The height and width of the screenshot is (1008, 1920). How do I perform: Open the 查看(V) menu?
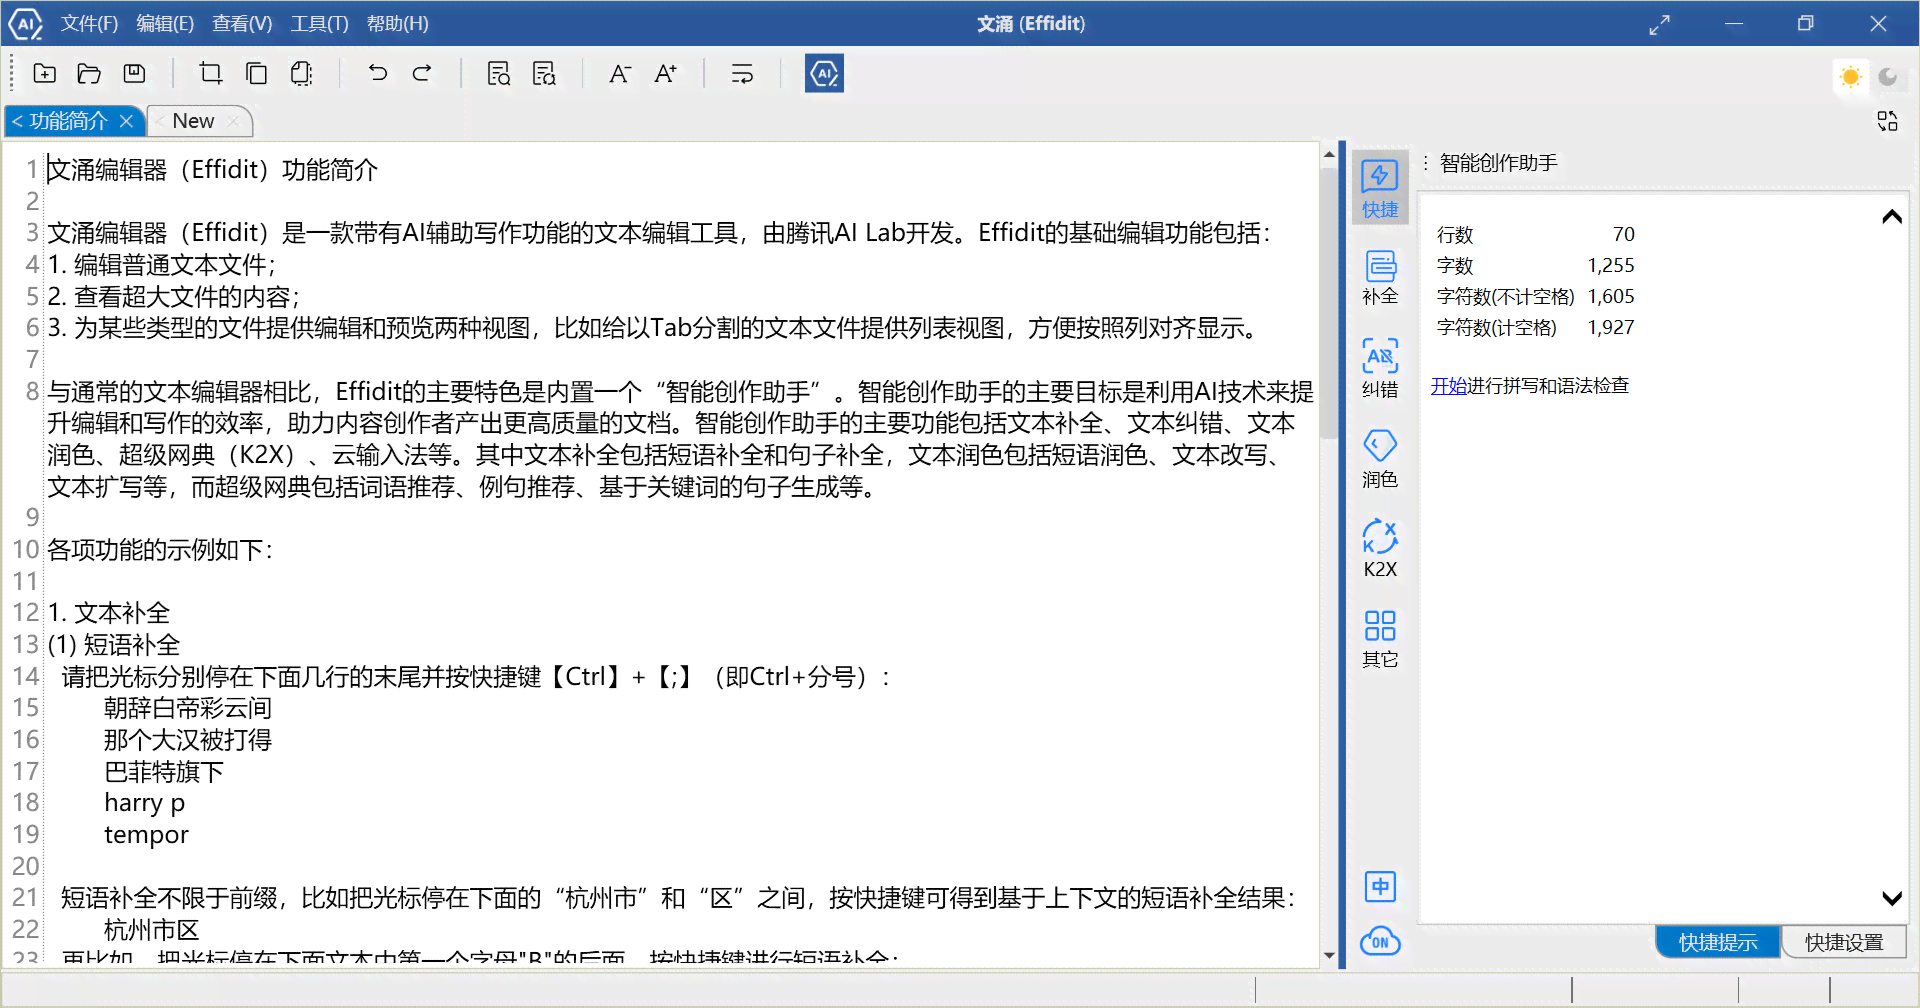pyautogui.click(x=242, y=23)
